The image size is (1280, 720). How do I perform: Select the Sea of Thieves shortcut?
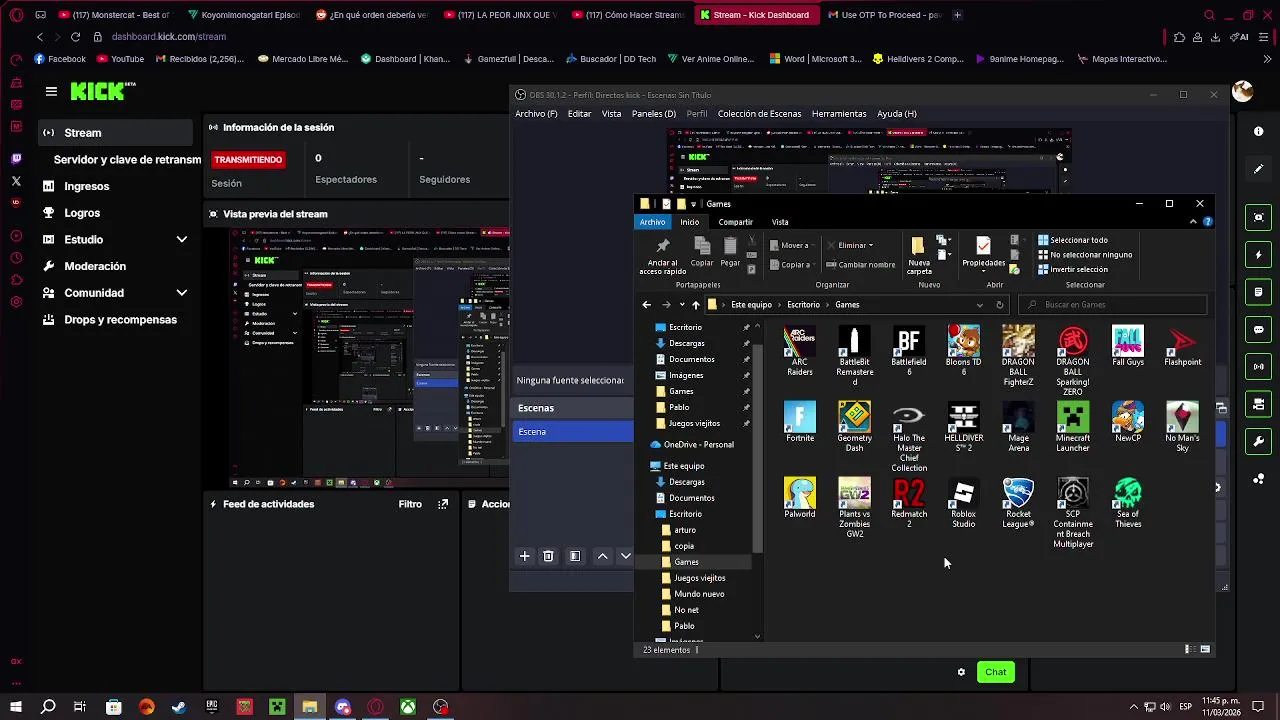point(1128,503)
